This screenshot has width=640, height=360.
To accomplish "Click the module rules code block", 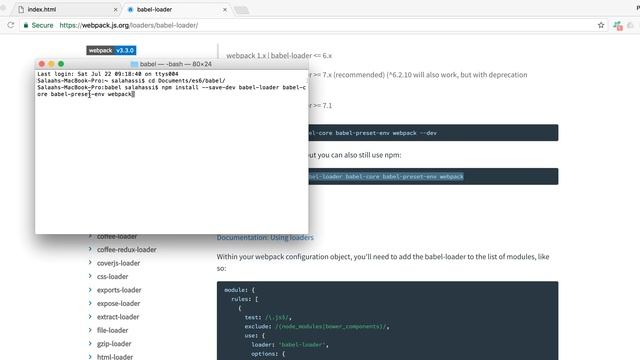I will [387, 321].
